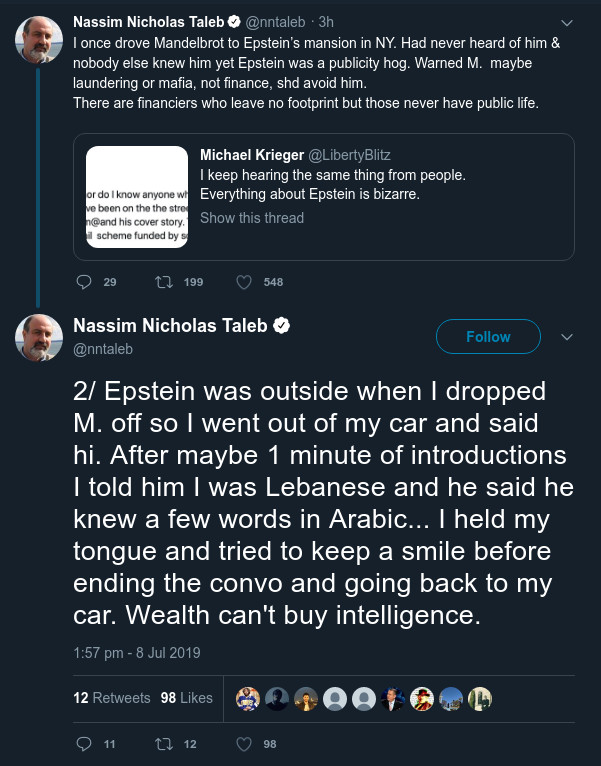
Task: View the 98 Likes list
Action: click(x=187, y=698)
